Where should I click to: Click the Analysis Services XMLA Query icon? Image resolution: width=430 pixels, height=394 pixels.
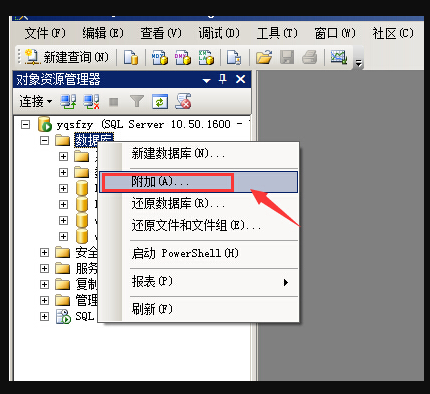tap(206, 57)
